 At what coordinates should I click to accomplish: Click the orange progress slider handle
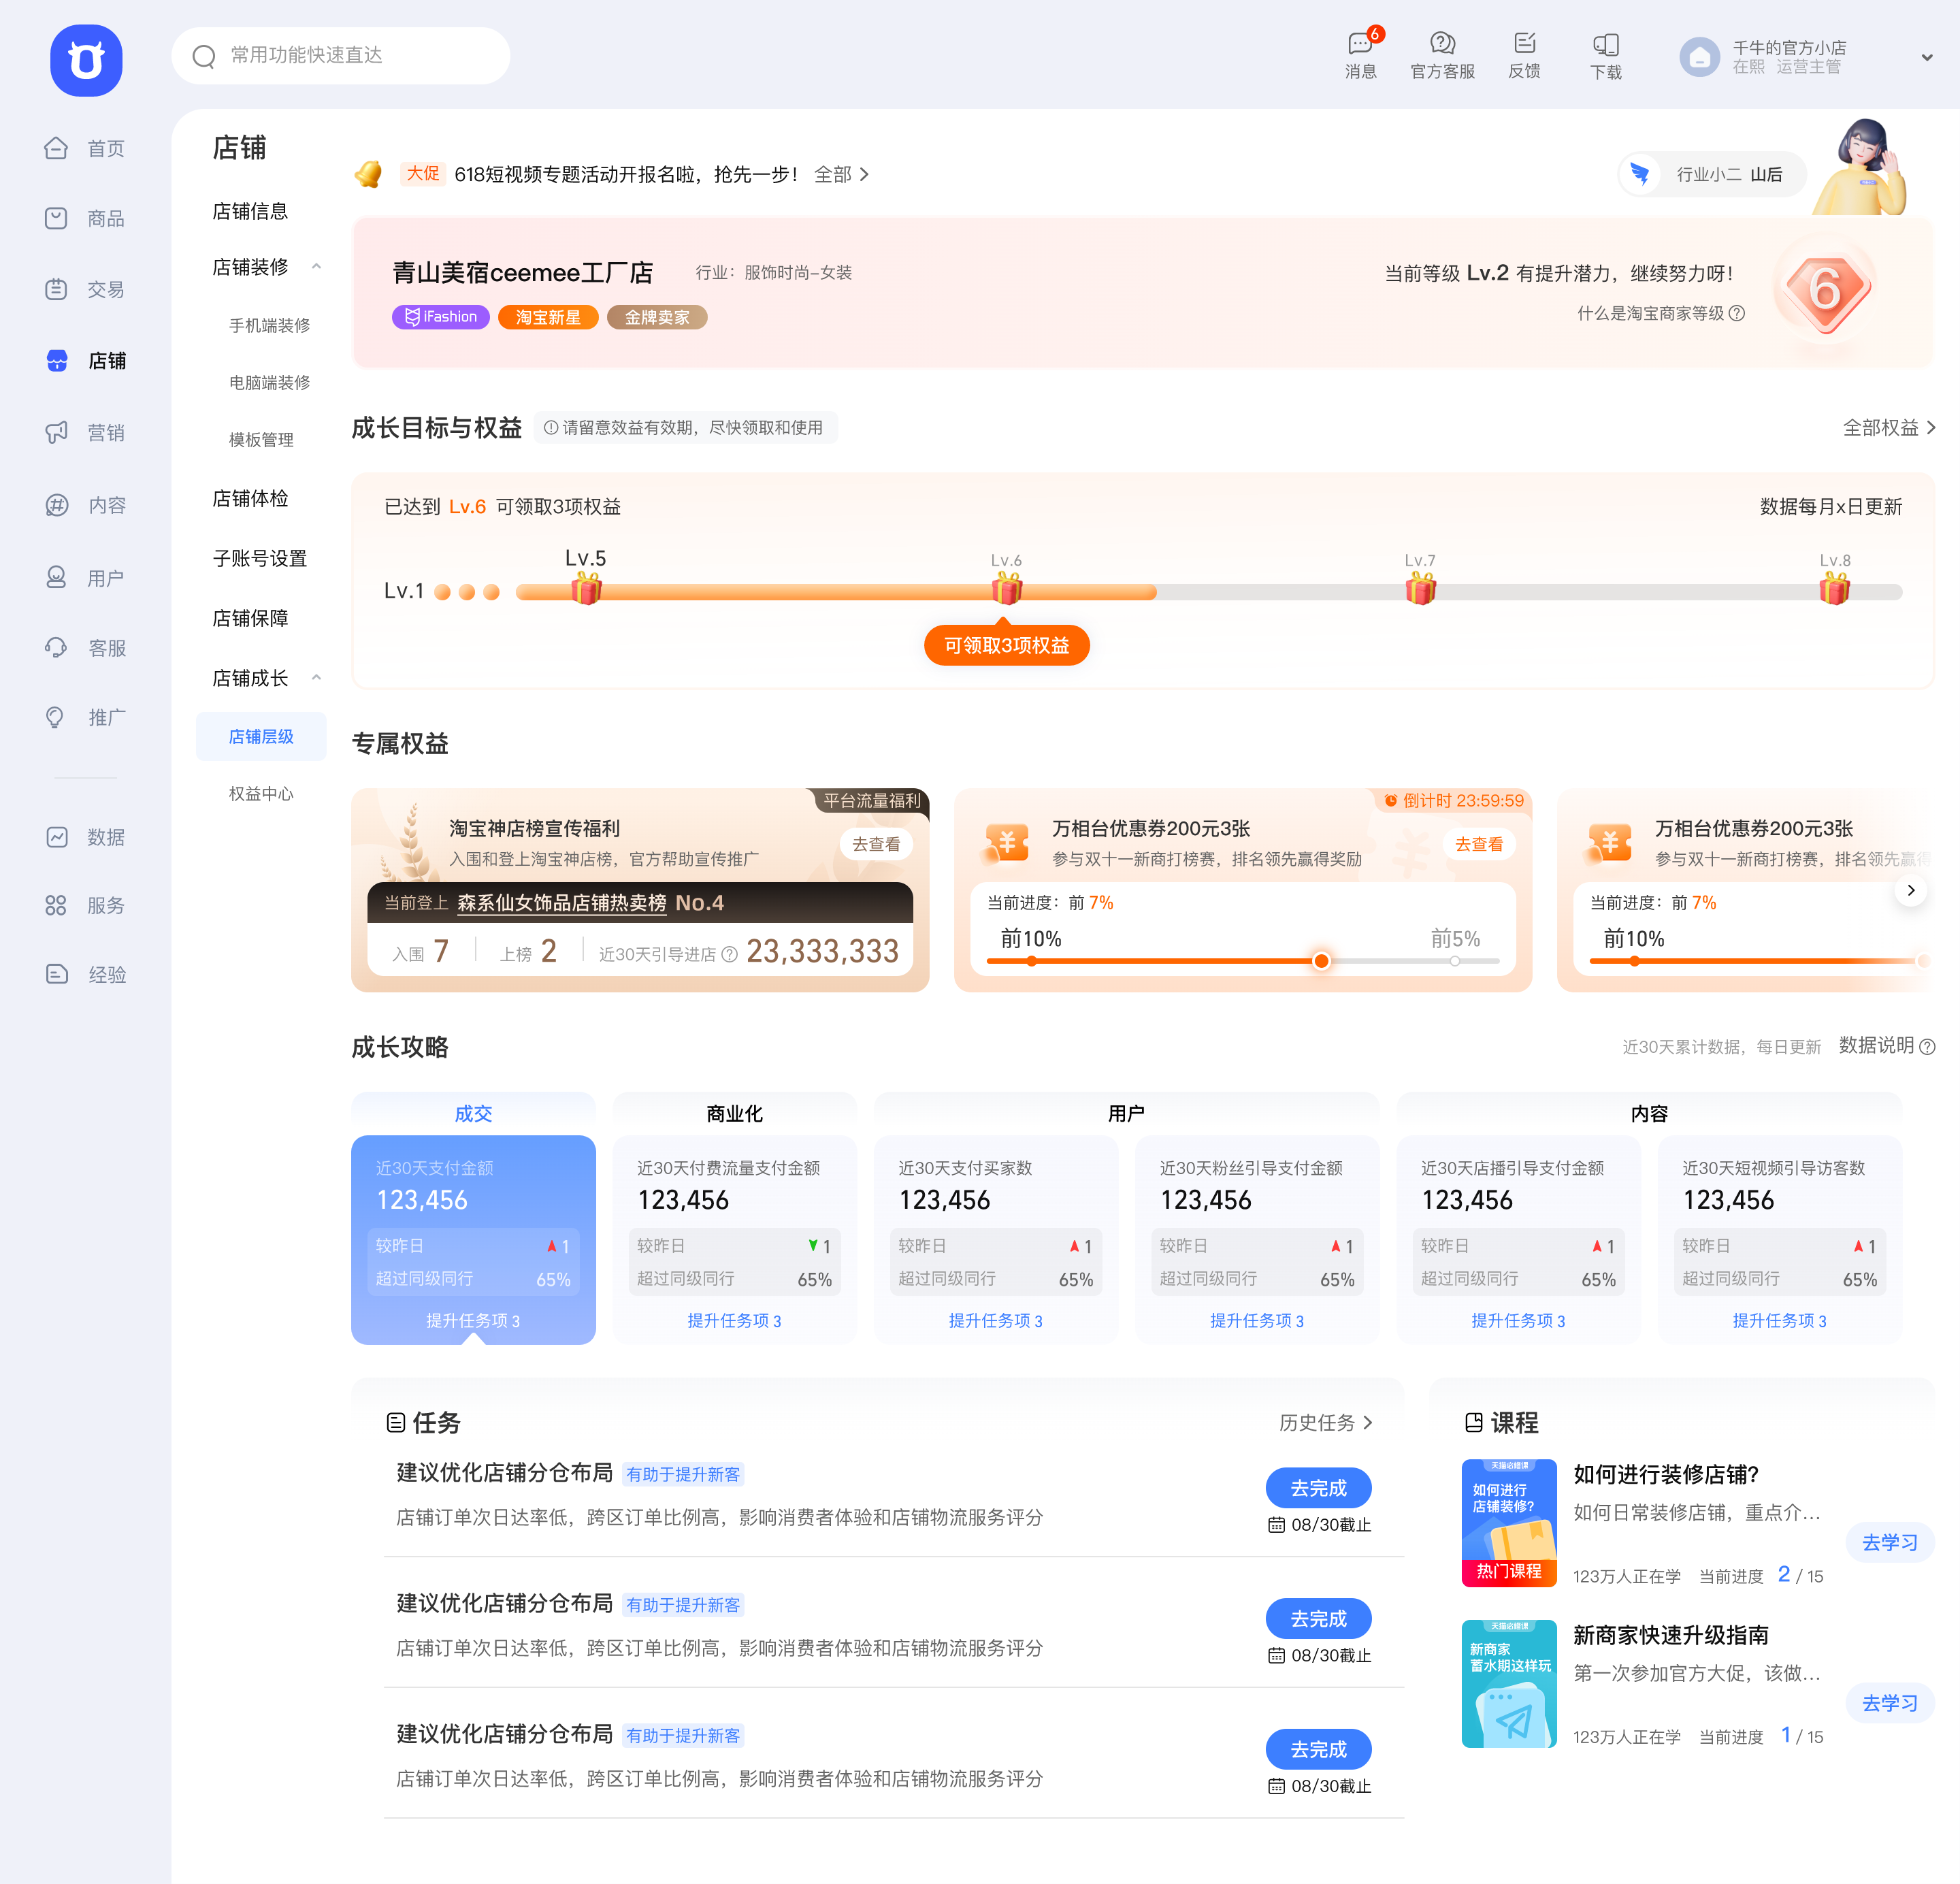click(x=1321, y=961)
